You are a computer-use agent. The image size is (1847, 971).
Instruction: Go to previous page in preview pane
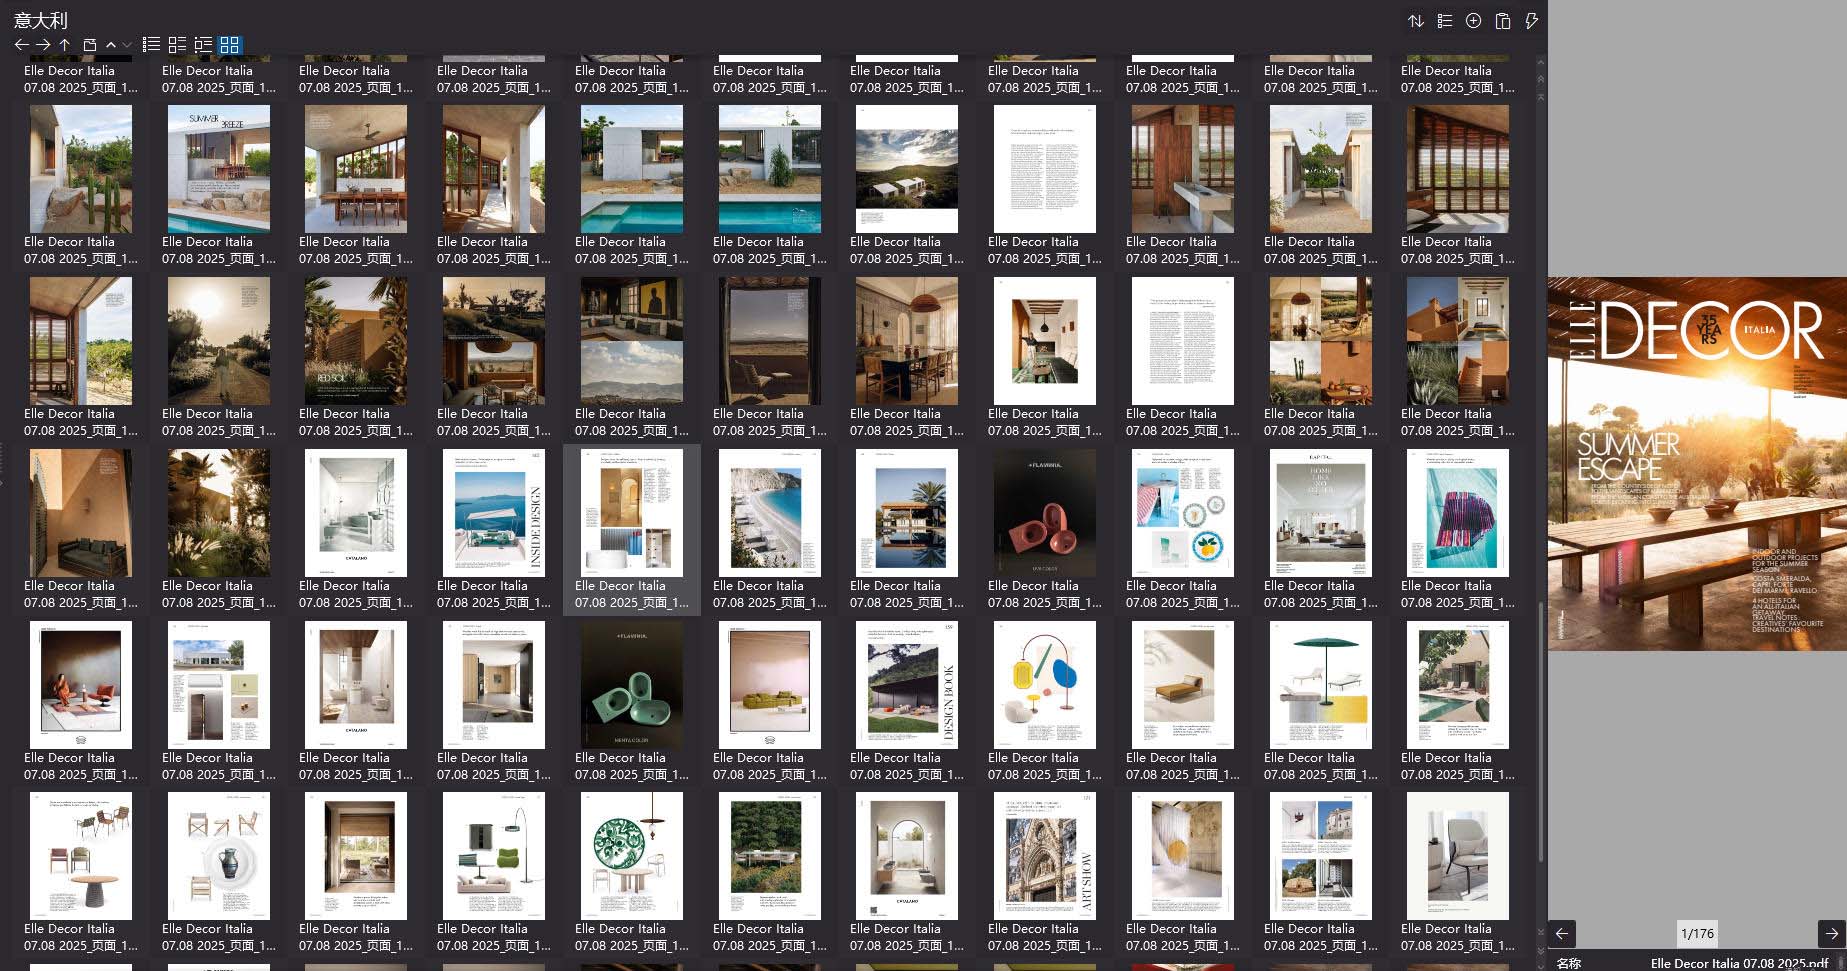click(1562, 934)
